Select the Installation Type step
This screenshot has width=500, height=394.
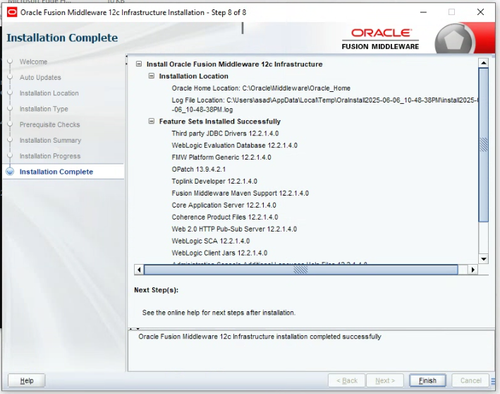(x=44, y=109)
